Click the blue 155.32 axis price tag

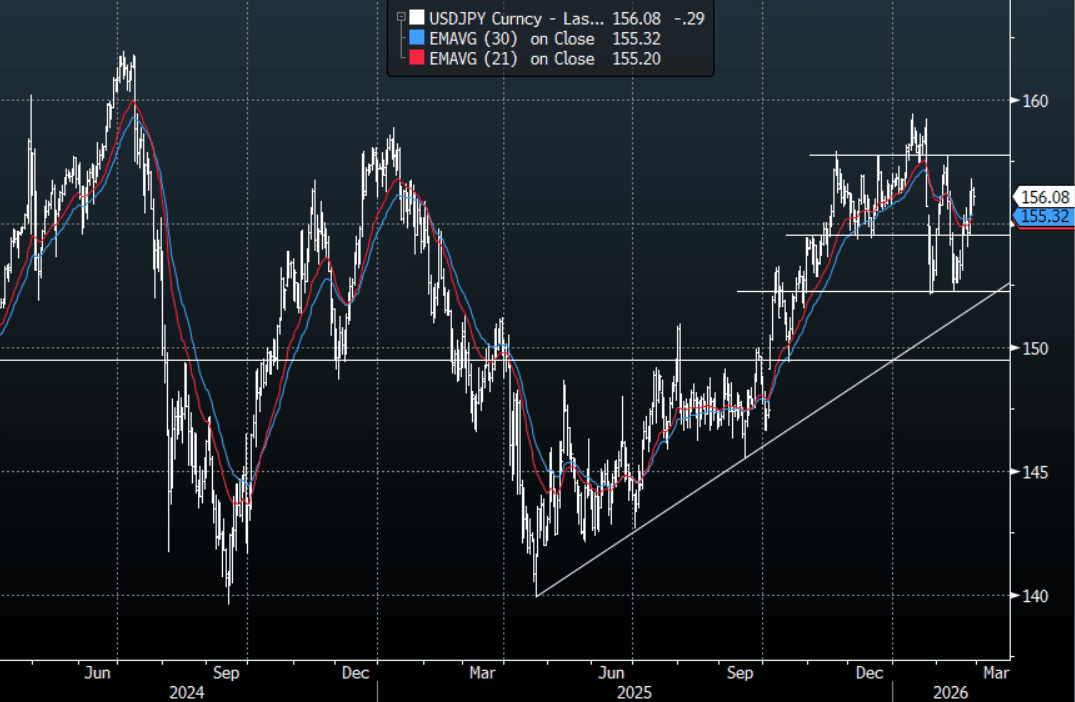click(x=1044, y=217)
